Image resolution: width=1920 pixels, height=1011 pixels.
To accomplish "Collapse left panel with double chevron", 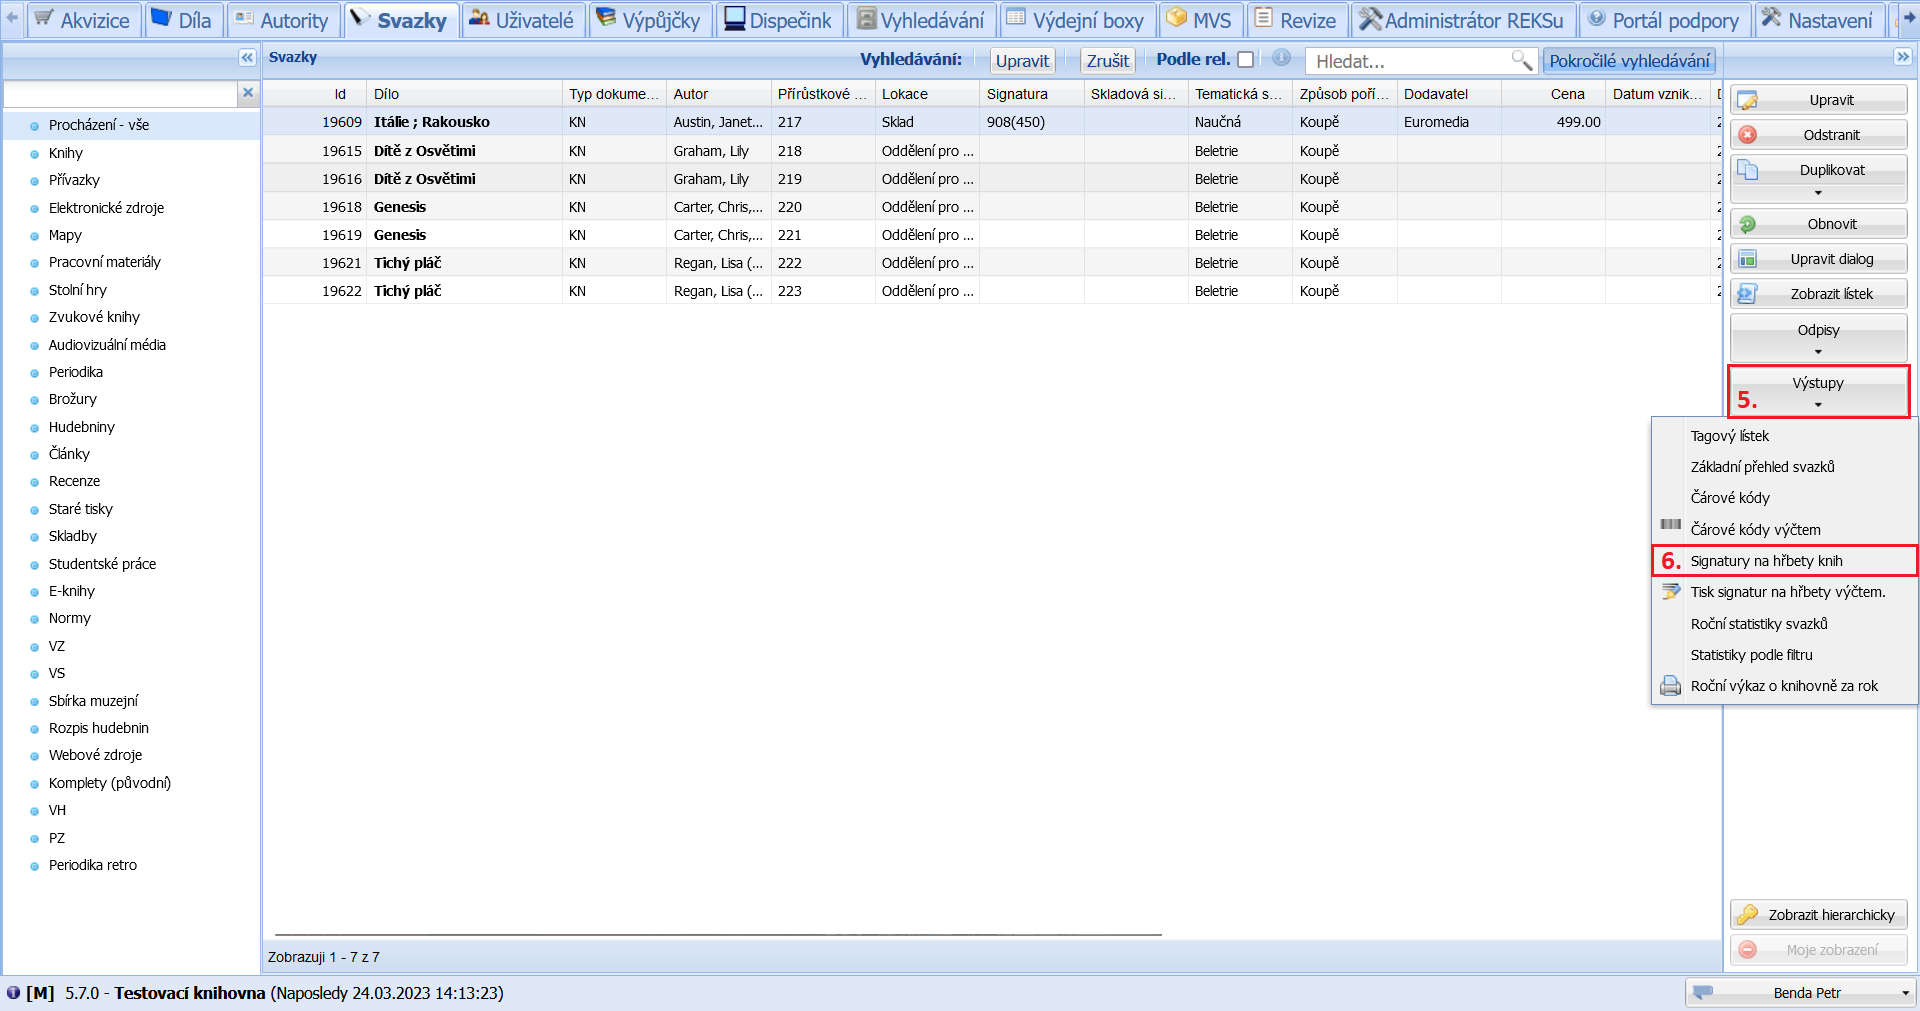I will 247,58.
